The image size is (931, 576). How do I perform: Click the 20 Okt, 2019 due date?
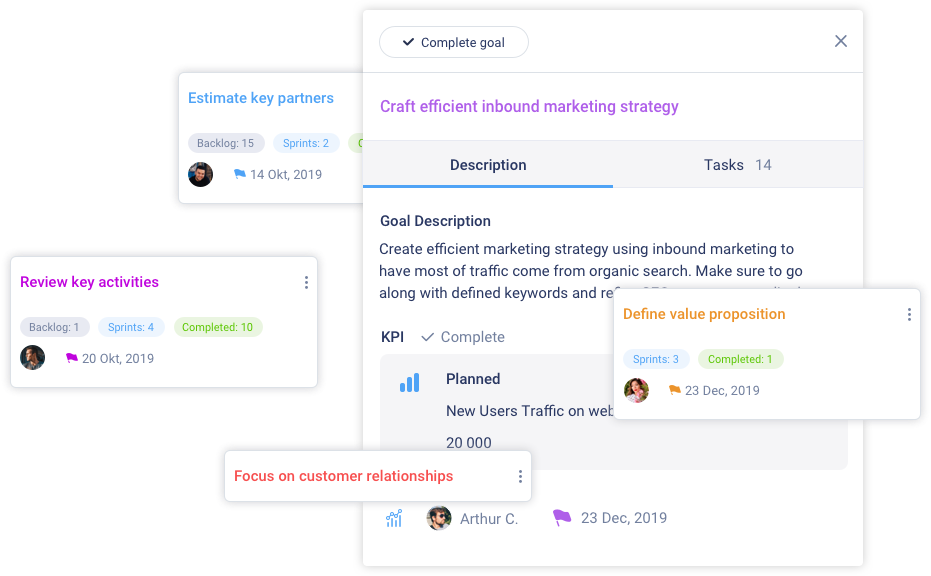(x=118, y=359)
